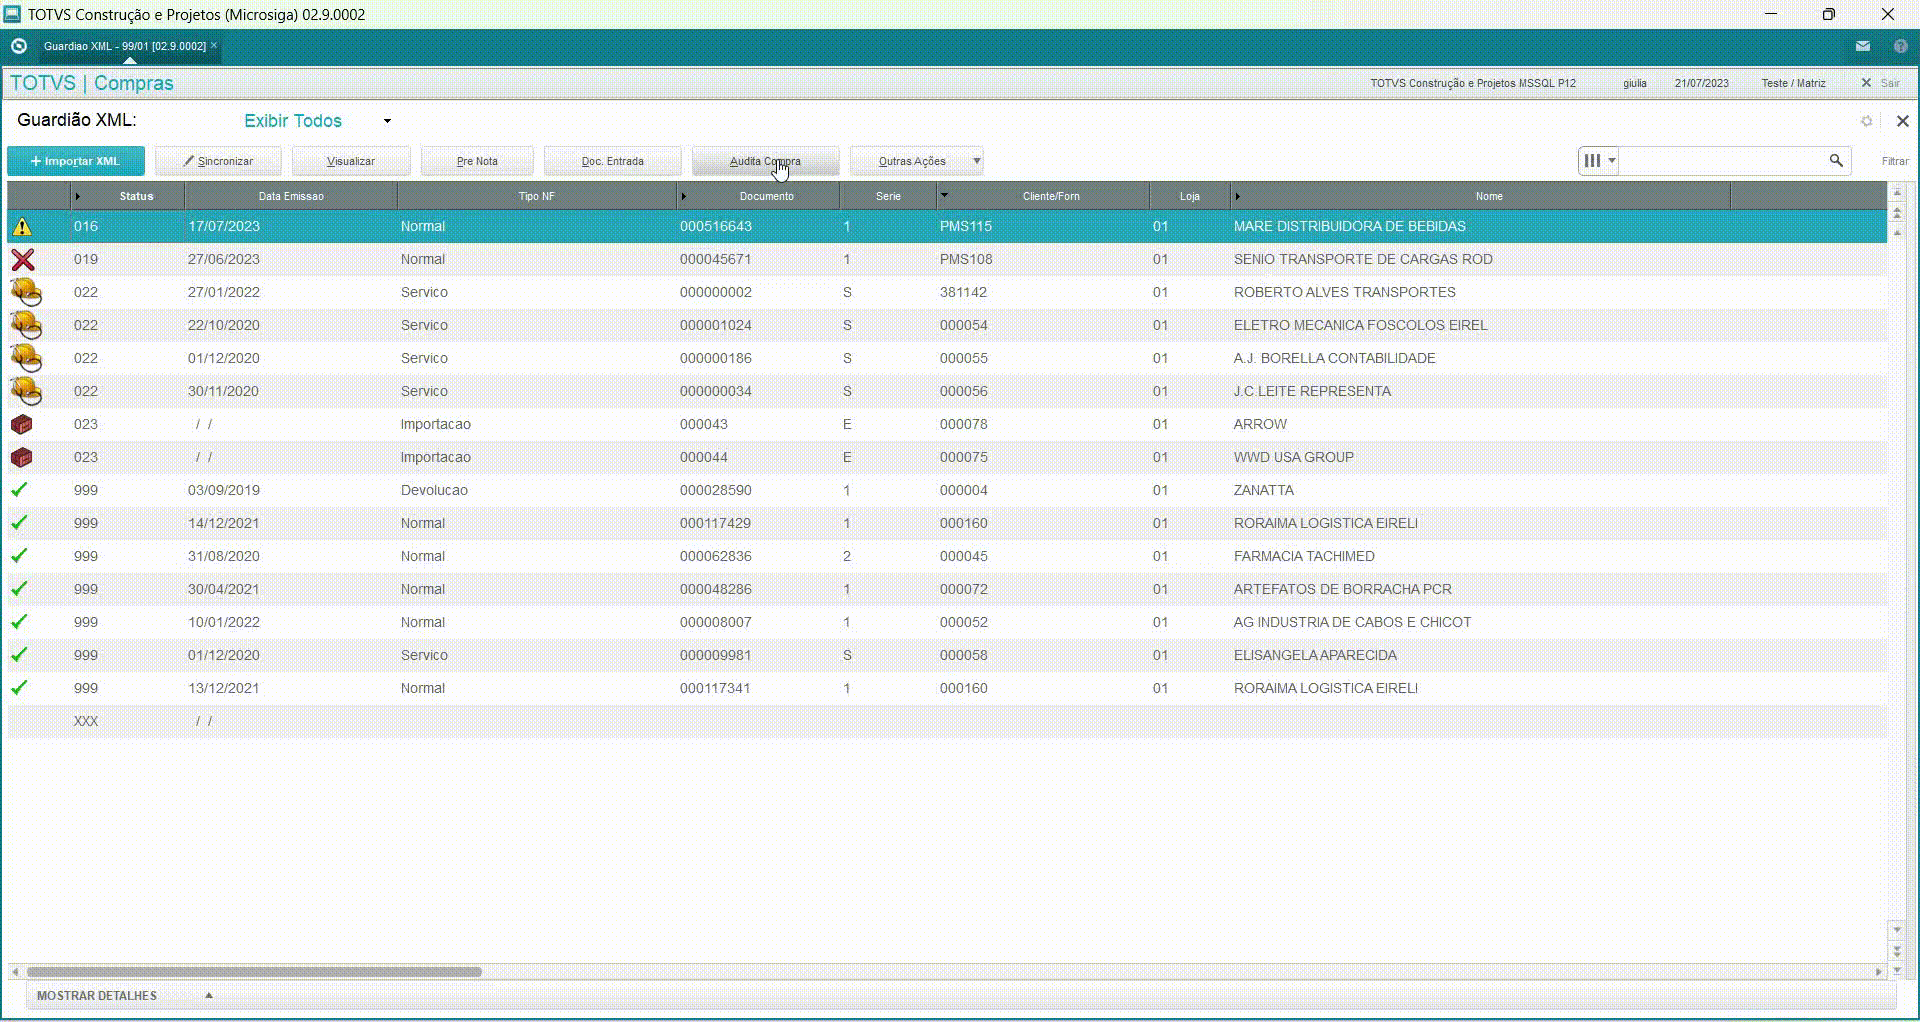The width and height of the screenshot is (1920, 1022).
Task: Click the Filtrar link
Action: (x=1895, y=161)
